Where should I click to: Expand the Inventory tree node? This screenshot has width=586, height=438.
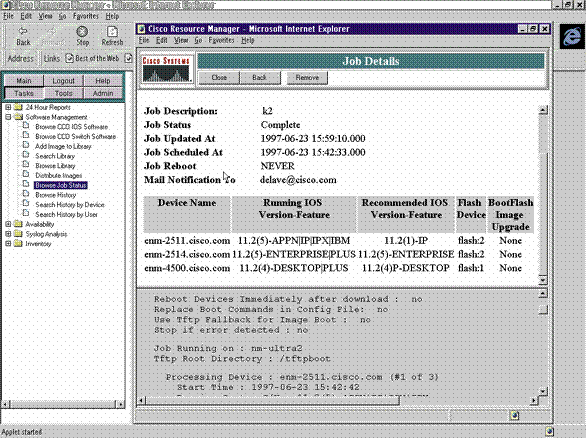(8, 243)
